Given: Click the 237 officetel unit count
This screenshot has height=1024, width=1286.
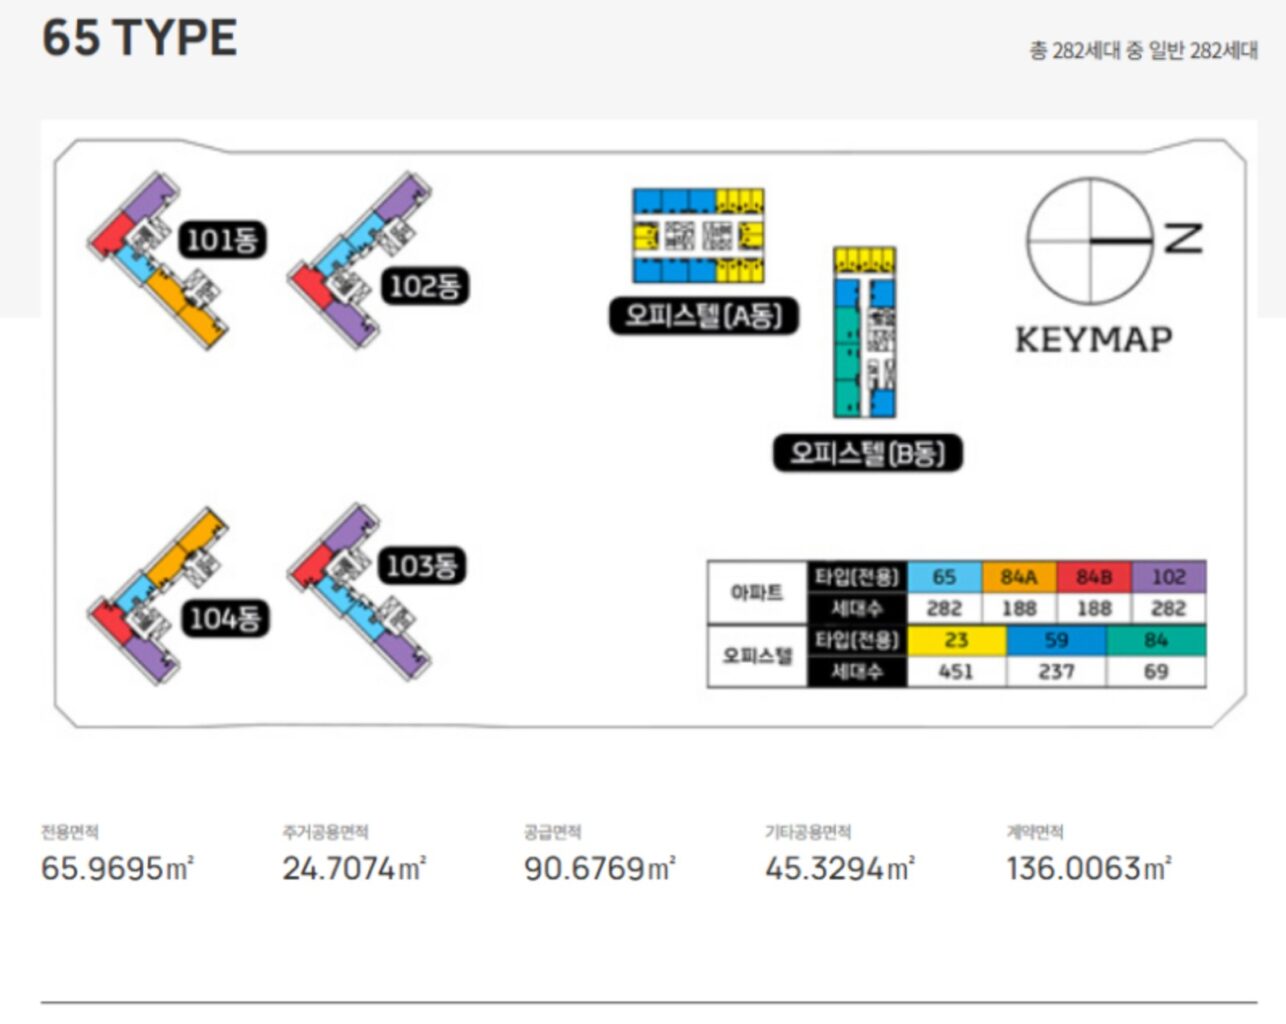Looking at the screenshot, I should 1056,672.
